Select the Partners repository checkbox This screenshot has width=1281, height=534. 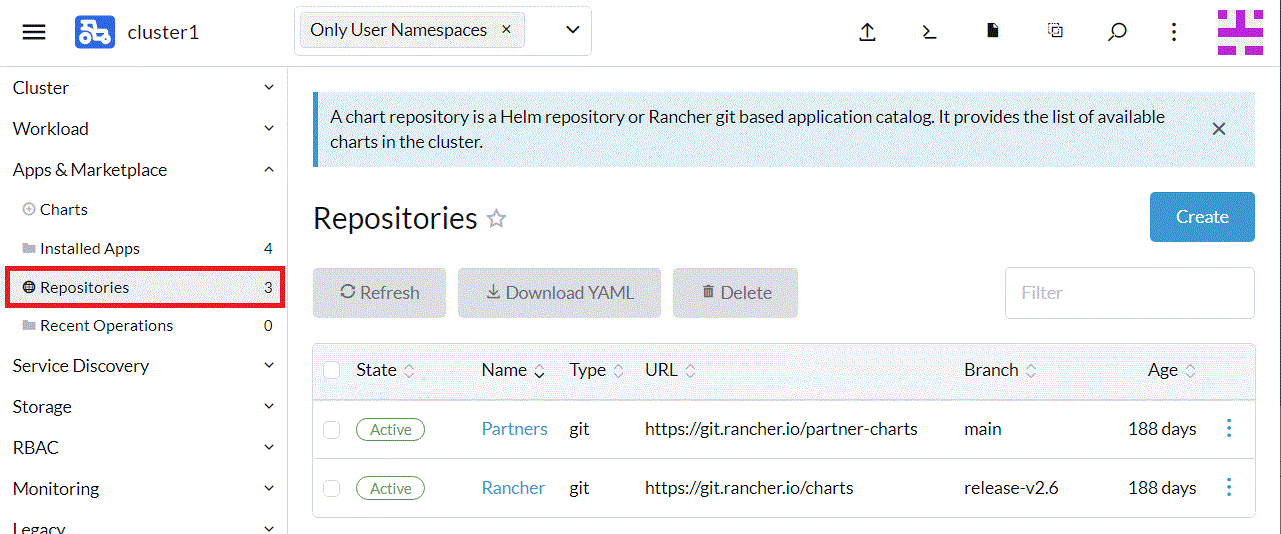(x=332, y=430)
